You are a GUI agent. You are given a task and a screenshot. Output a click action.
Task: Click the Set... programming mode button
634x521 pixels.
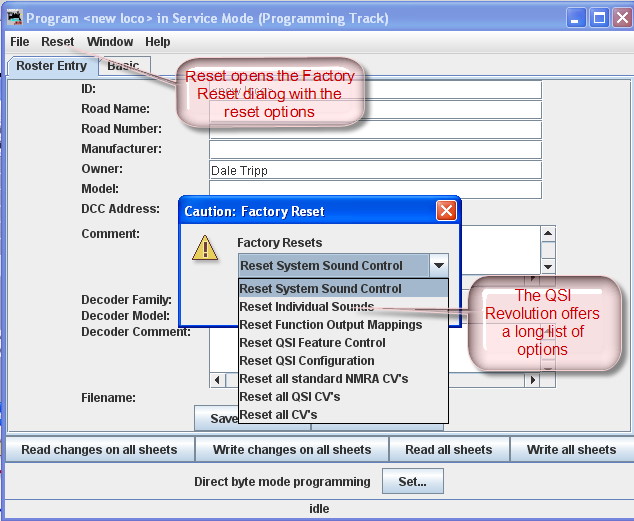[412, 482]
